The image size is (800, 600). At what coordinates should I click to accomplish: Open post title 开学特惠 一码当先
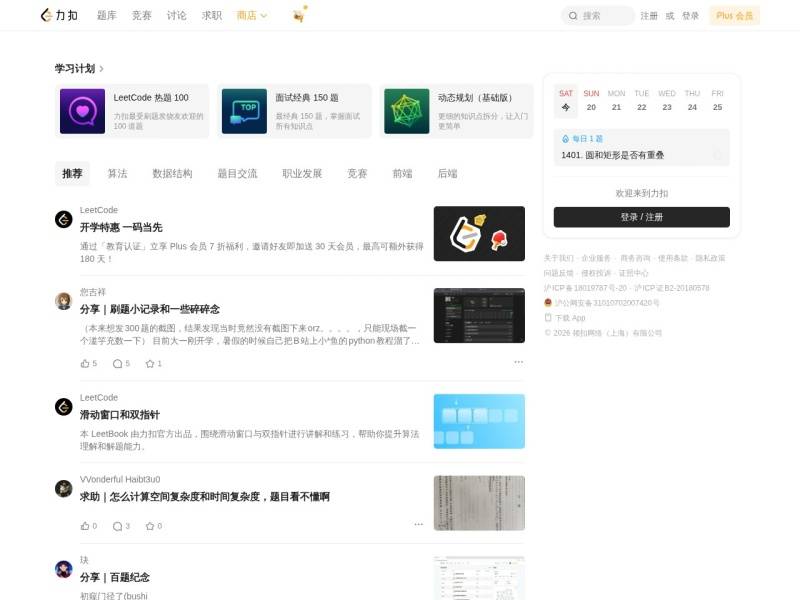121,228
